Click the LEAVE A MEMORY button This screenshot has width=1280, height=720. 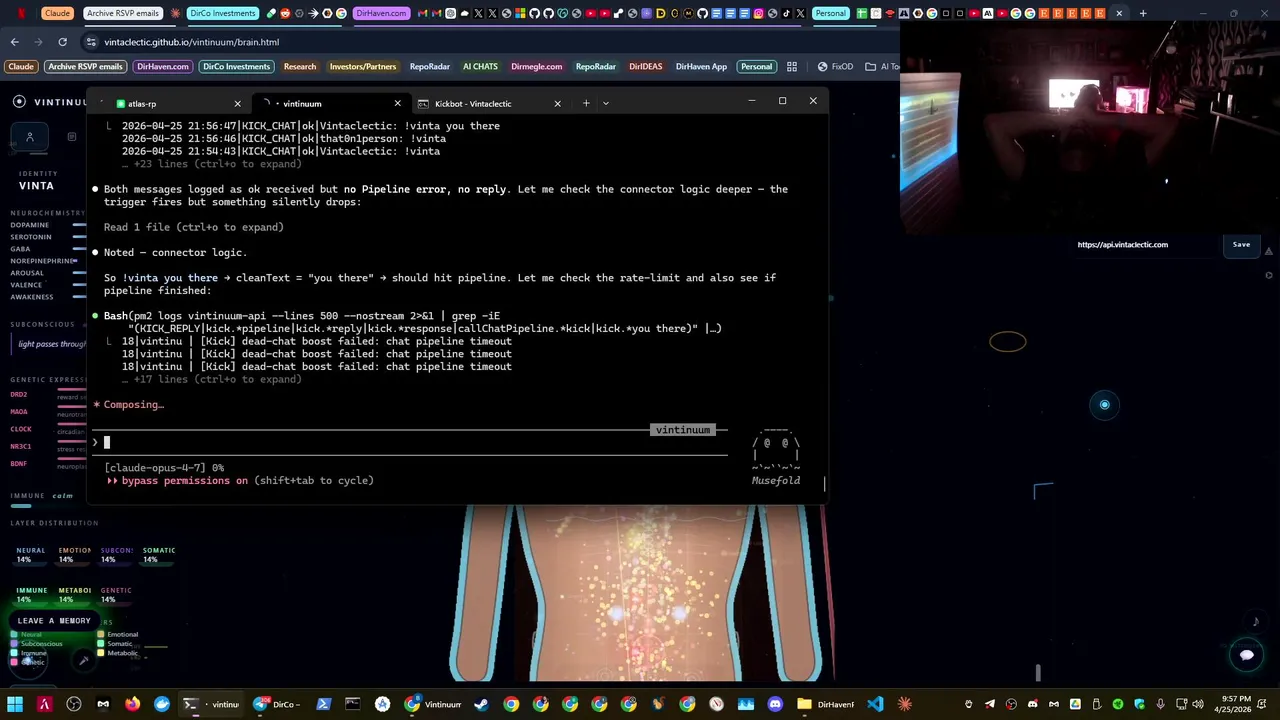pos(54,620)
